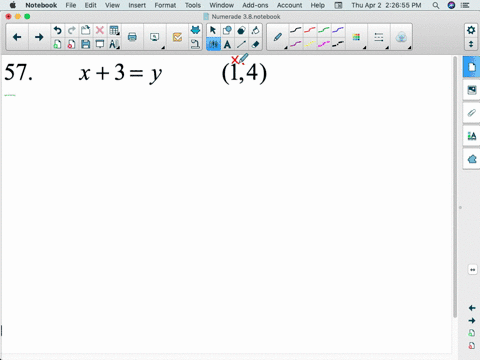Screen dimensions: 480x360
Task: Switch to the Properties tab
Action: pos(471,136)
